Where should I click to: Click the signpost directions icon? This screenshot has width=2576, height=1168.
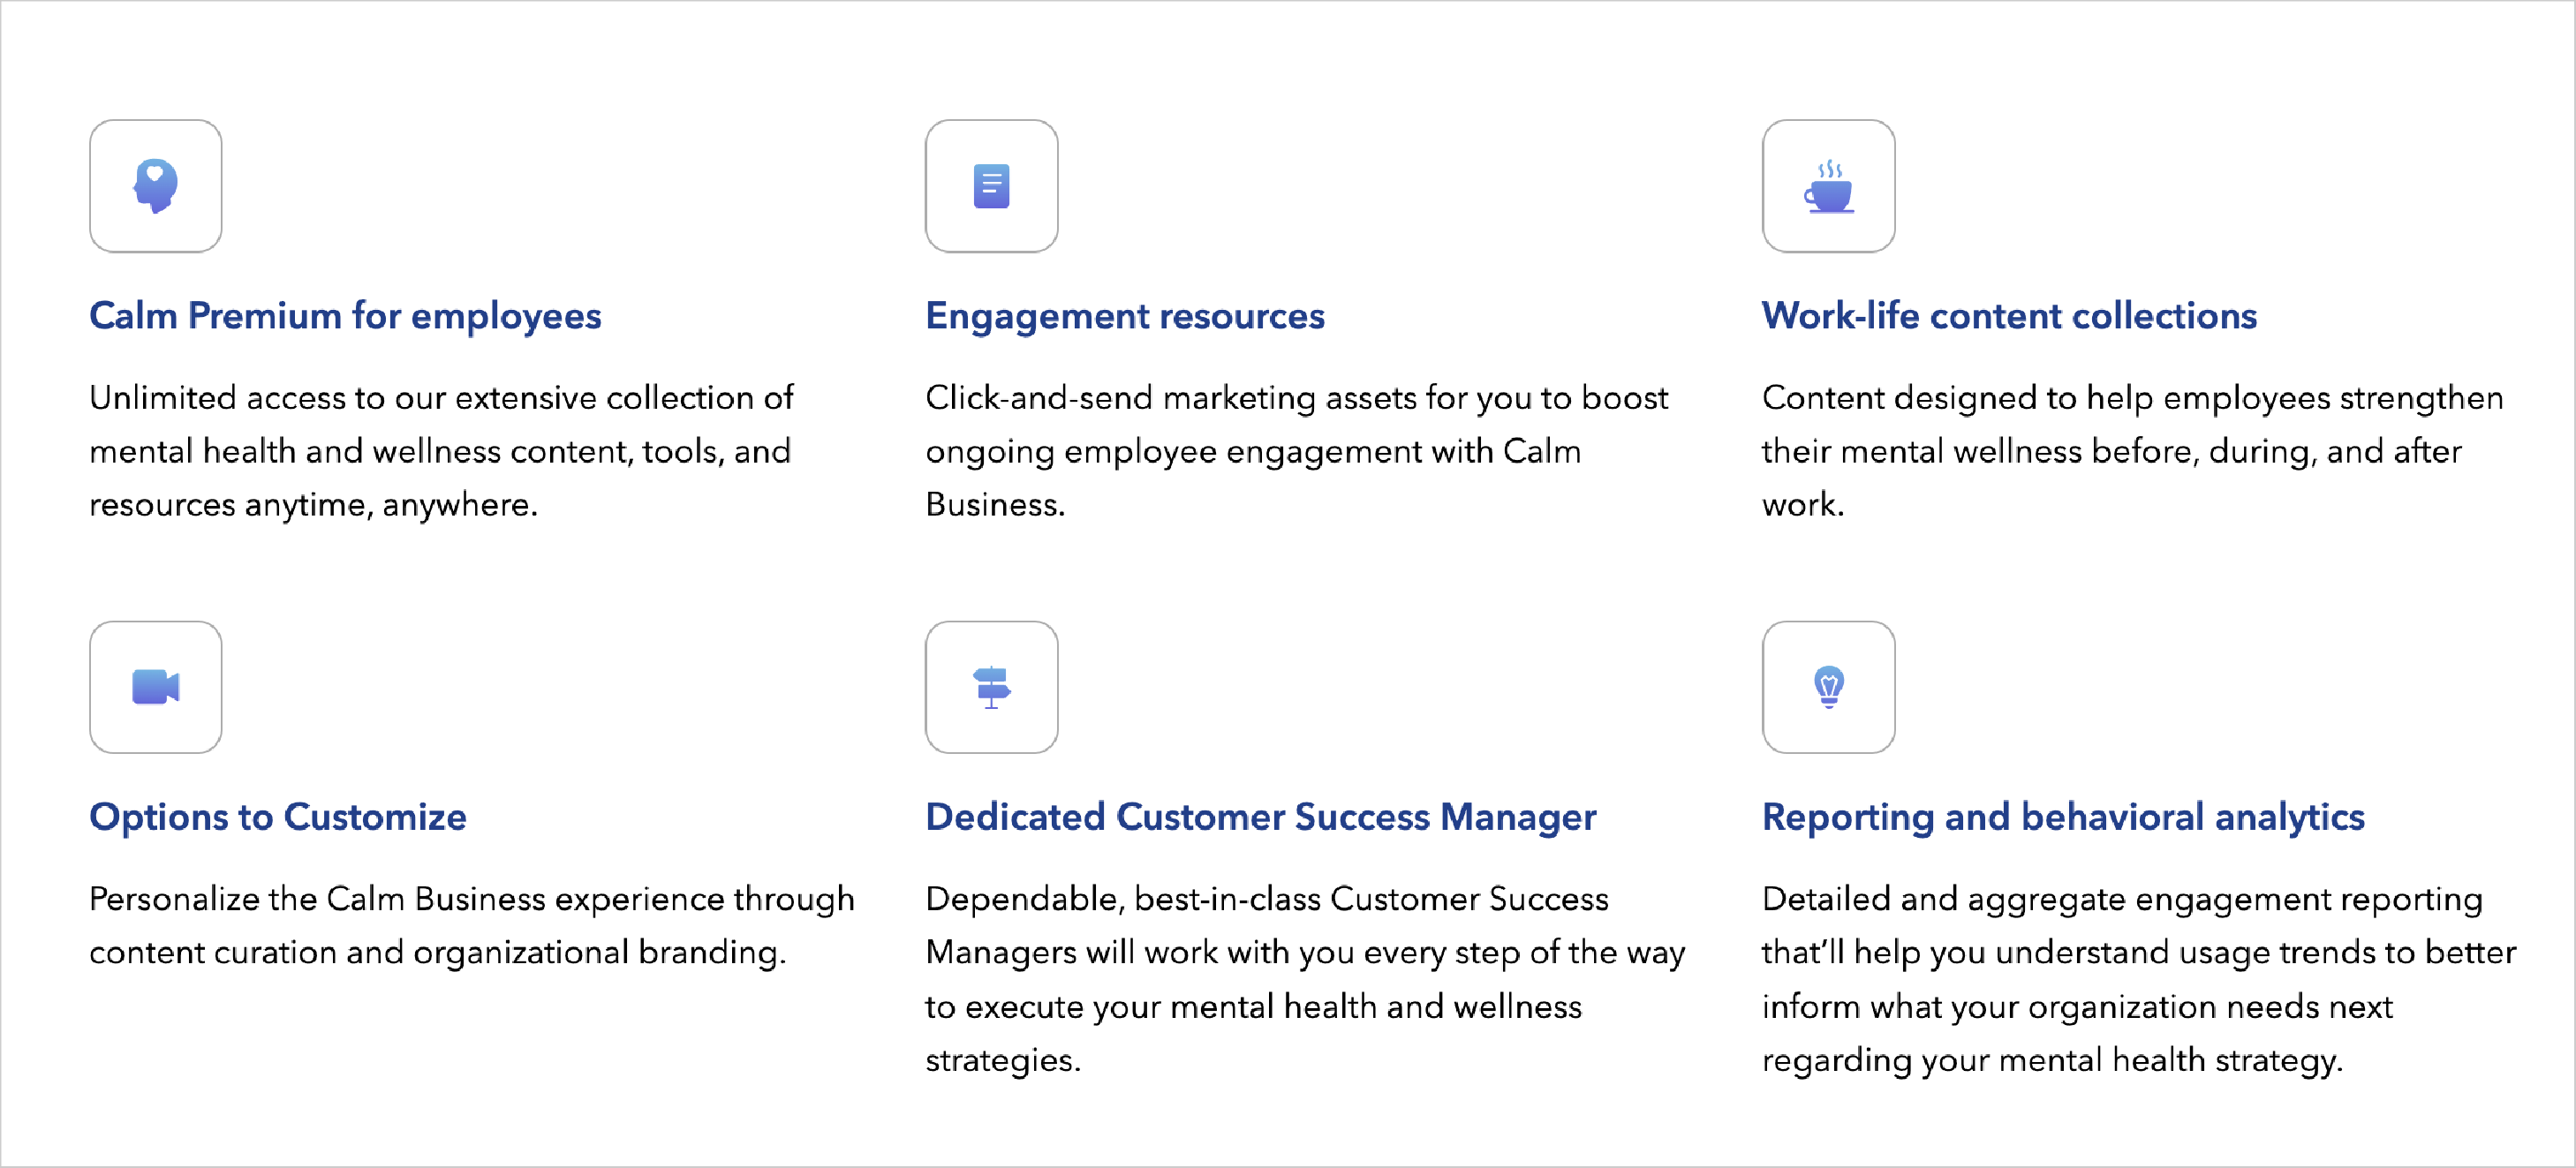pos(991,687)
